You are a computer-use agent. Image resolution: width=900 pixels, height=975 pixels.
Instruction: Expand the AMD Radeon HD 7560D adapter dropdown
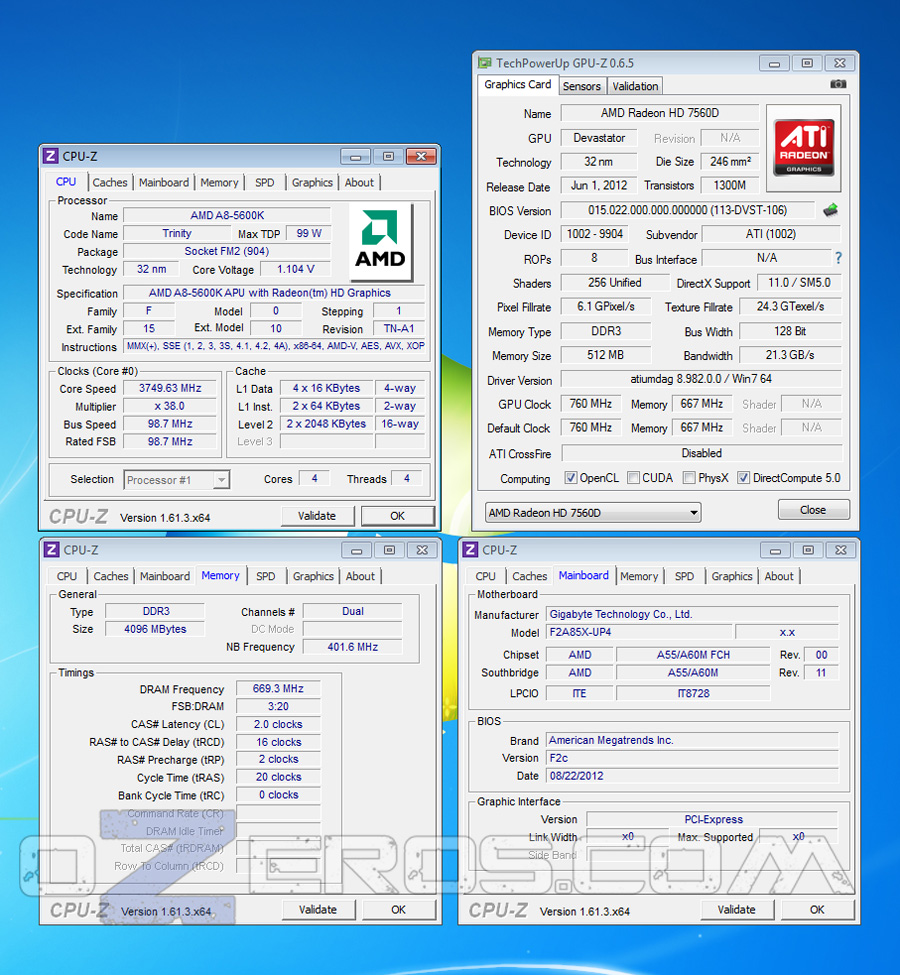[593, 512]
